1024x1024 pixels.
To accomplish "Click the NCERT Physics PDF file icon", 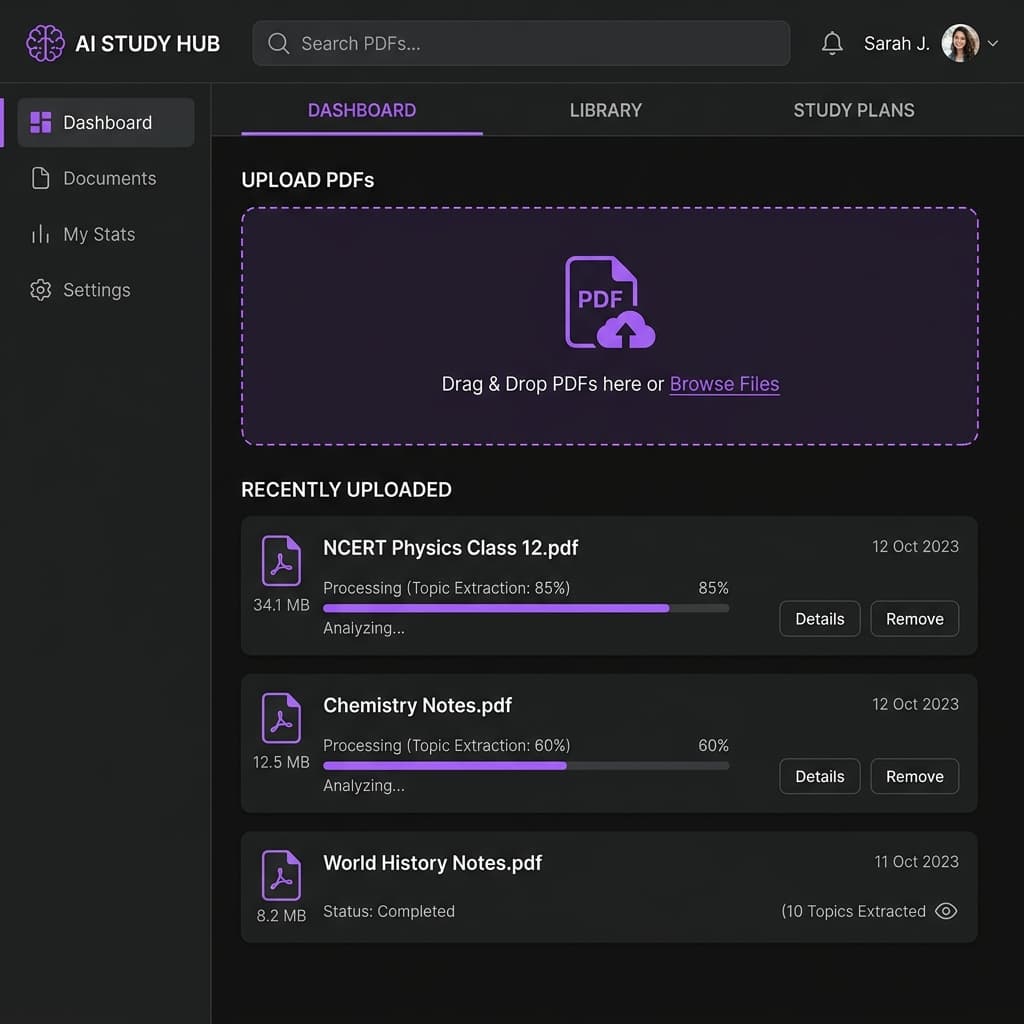I will click(281, 561).
